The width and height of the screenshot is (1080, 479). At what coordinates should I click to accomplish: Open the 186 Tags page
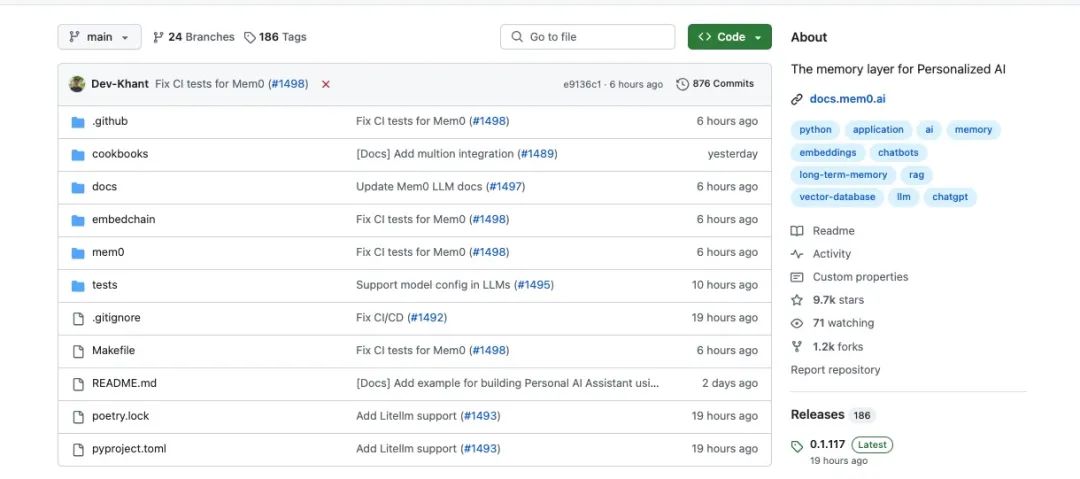tap(276, 37)
